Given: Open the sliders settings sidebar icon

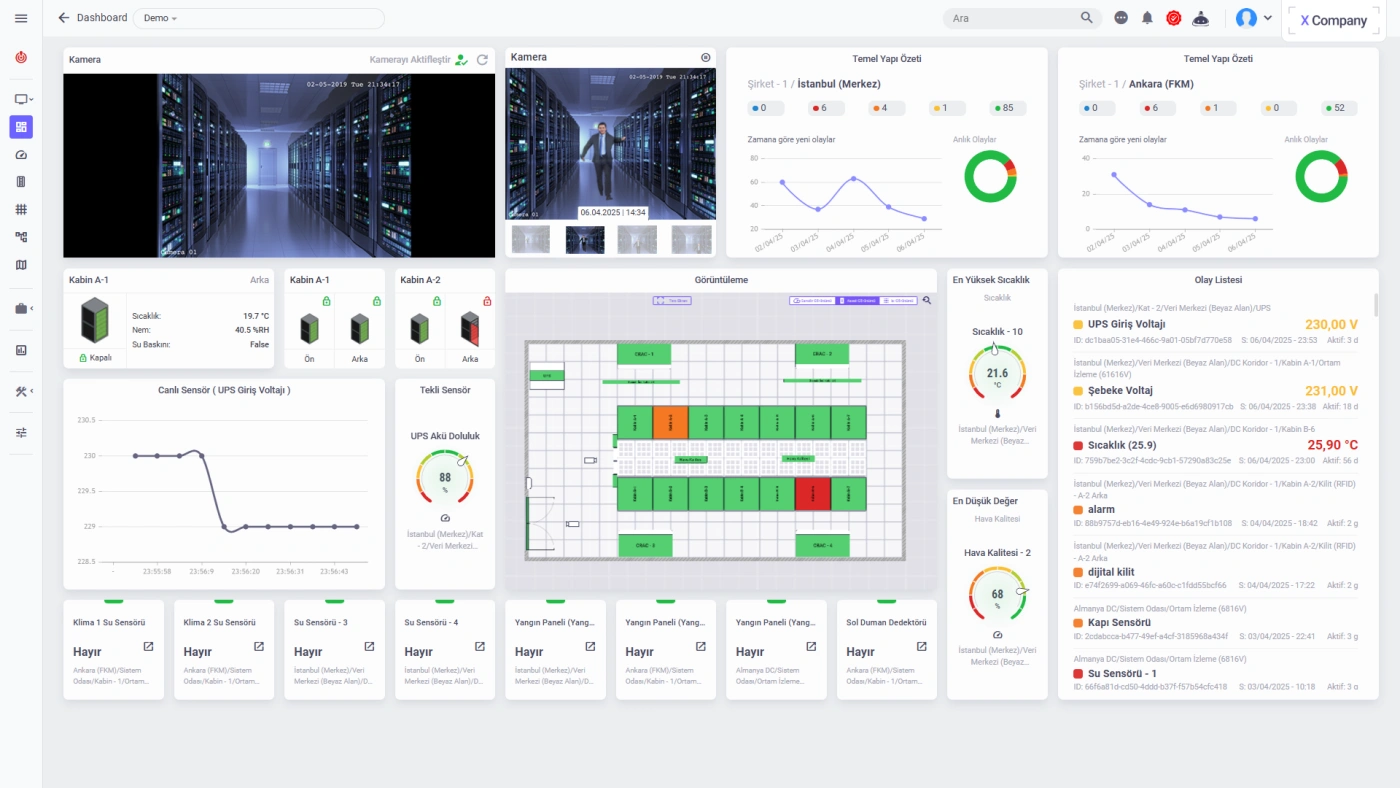Looking at the screenshot, I should (x=21, y=433).
